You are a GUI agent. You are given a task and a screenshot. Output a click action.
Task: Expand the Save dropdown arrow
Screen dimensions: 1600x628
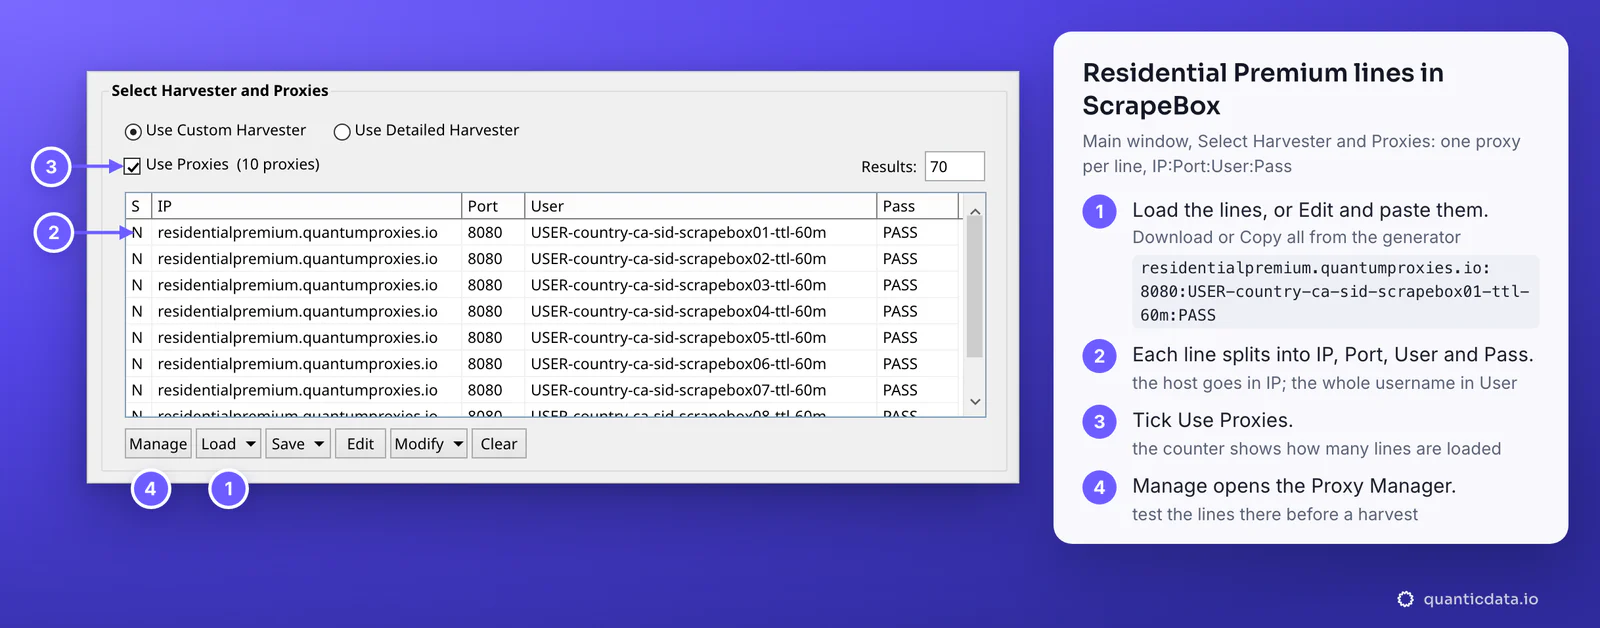(x=320, y=444)
